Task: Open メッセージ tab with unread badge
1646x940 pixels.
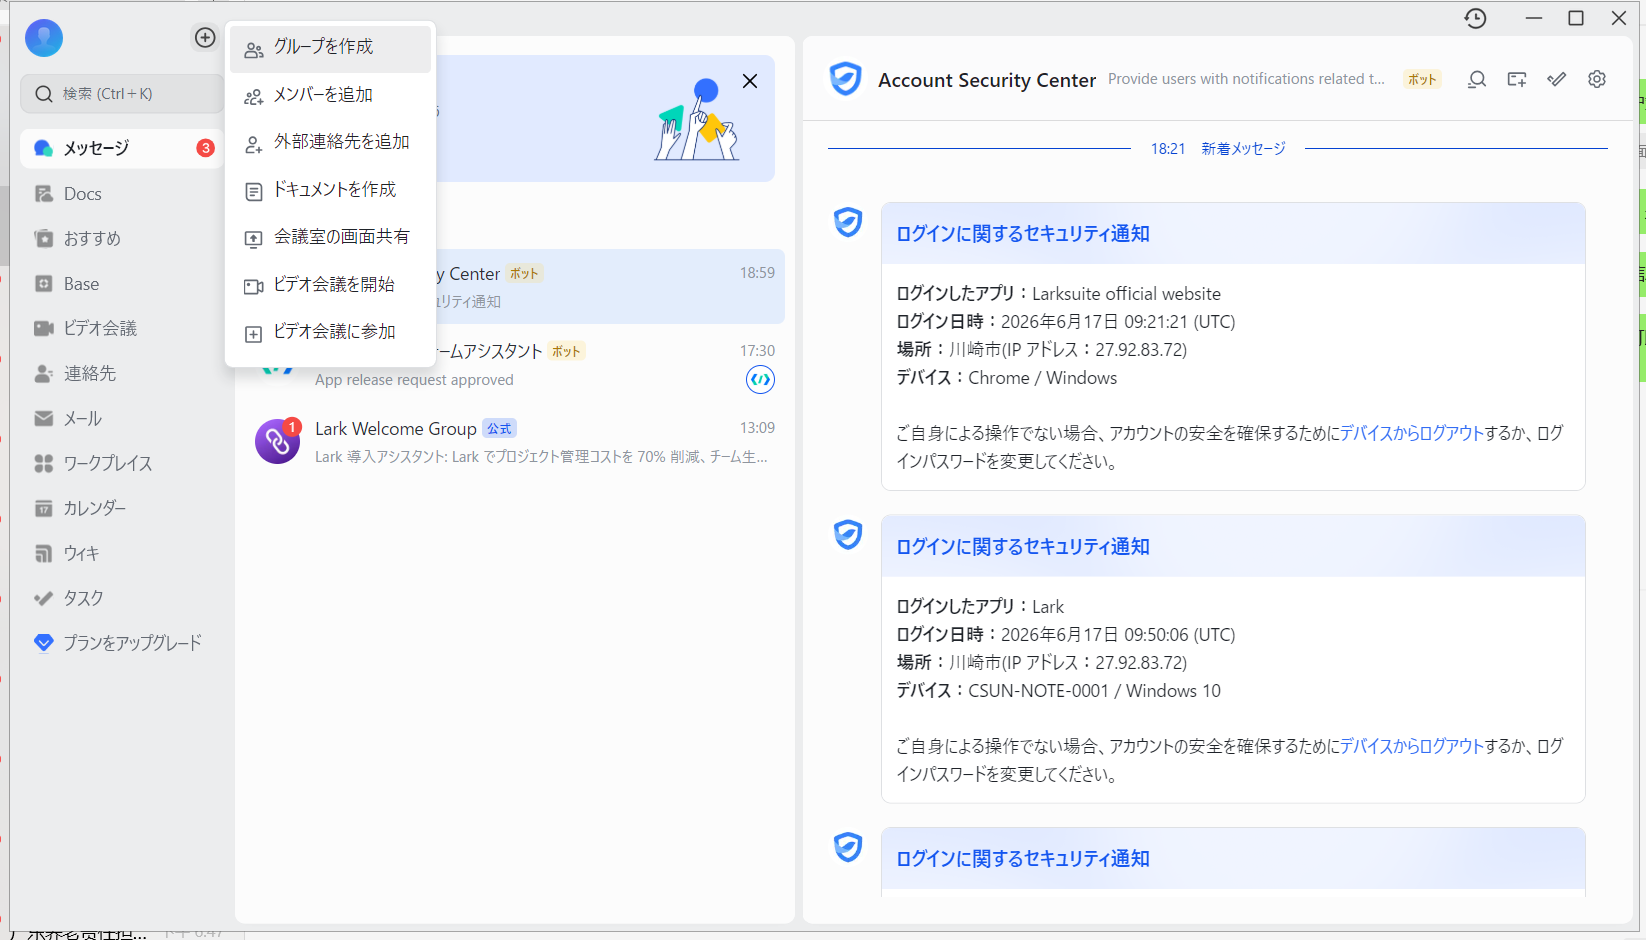Action: [x=121, y=148]
